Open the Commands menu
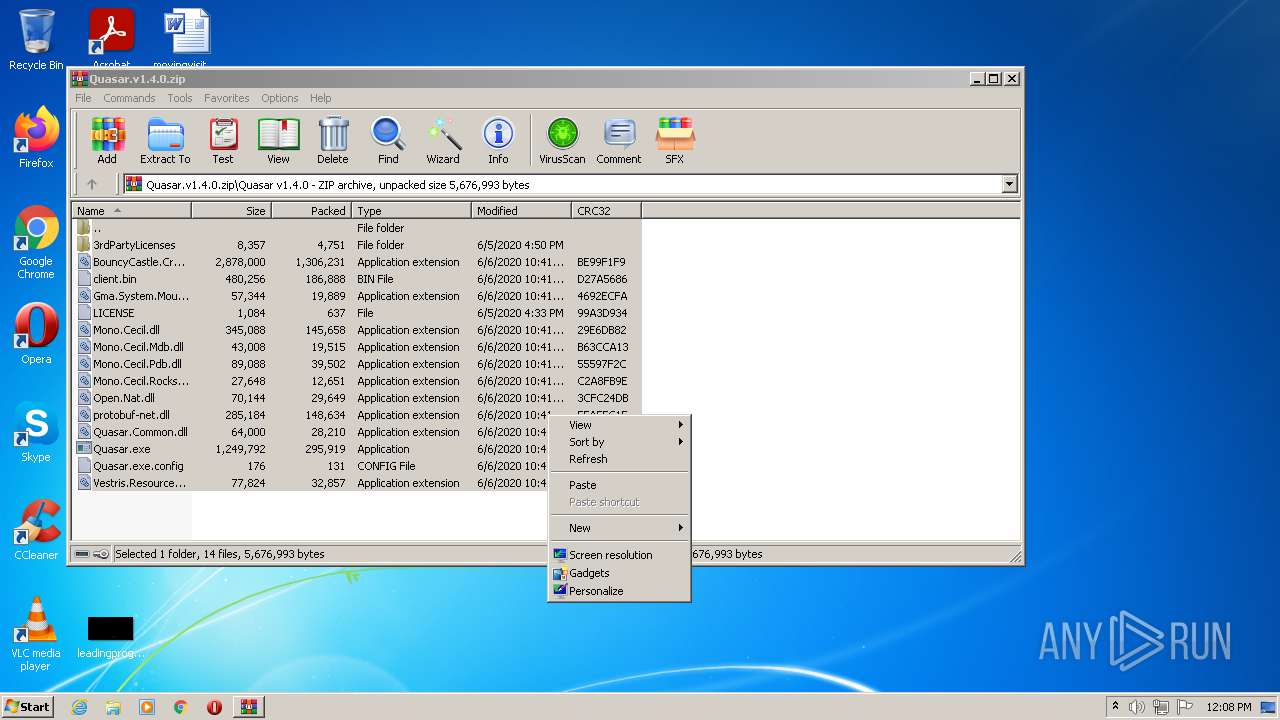The image size is (1280, 720). pos(129,98)
